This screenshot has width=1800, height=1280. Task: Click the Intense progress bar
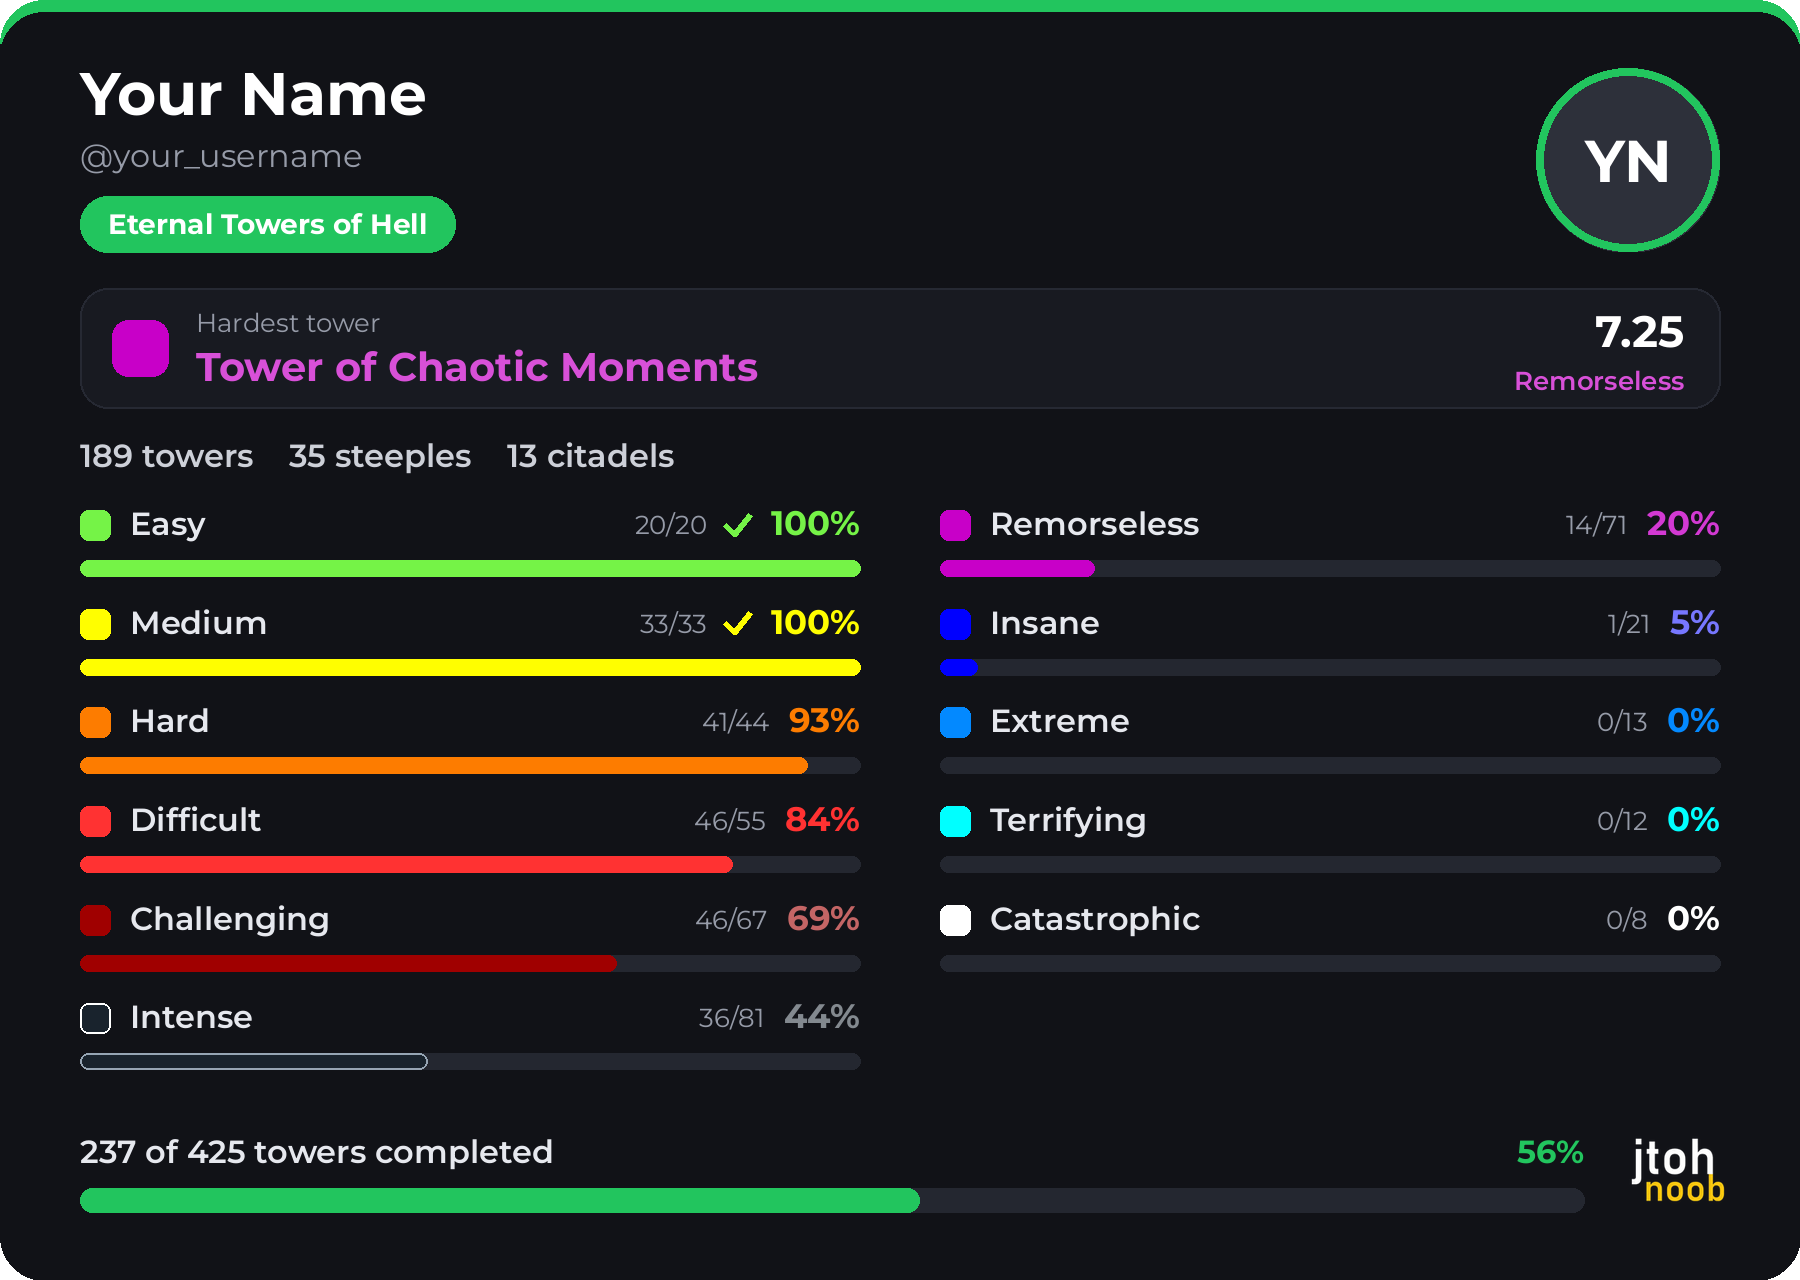pos(470,1061)
